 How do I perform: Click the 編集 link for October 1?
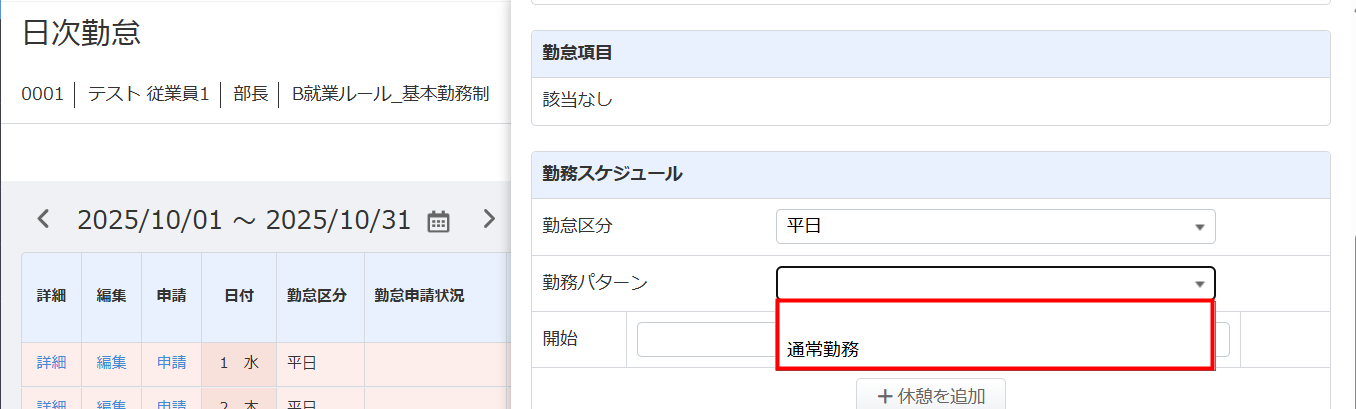(111, 363)
